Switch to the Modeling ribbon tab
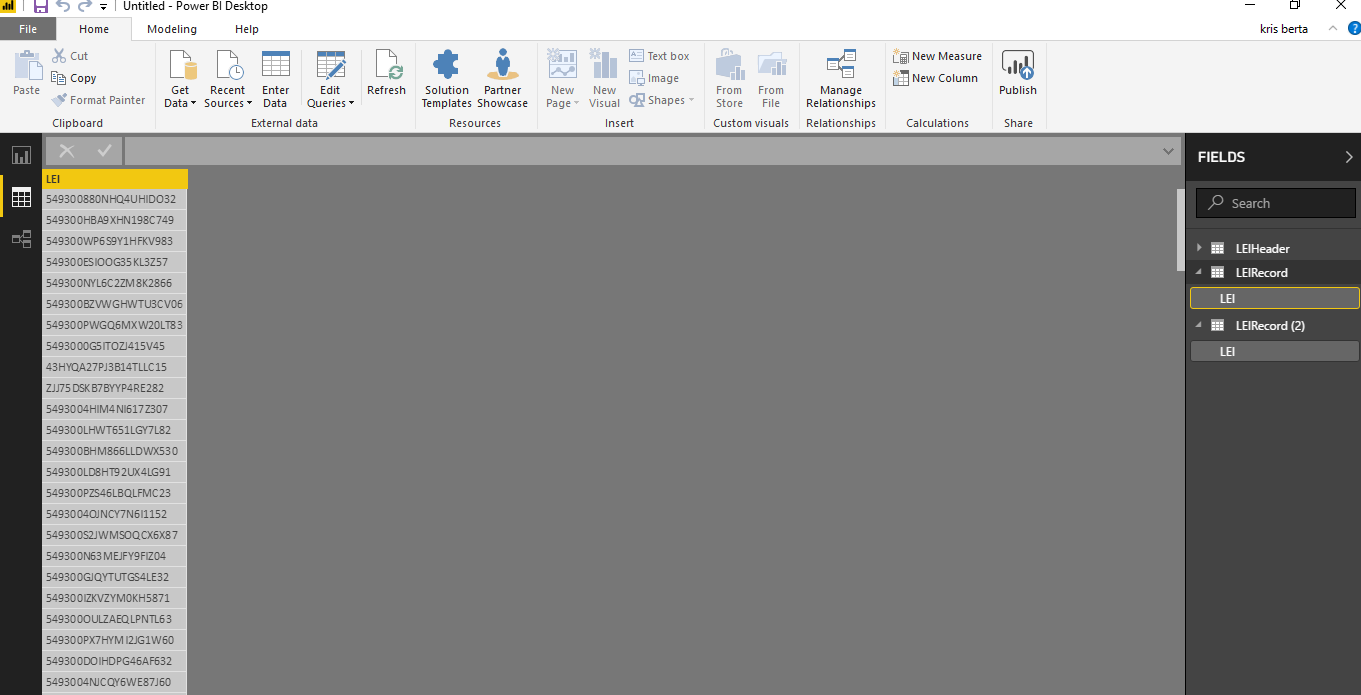The image size is (1361, 695). 172,29
